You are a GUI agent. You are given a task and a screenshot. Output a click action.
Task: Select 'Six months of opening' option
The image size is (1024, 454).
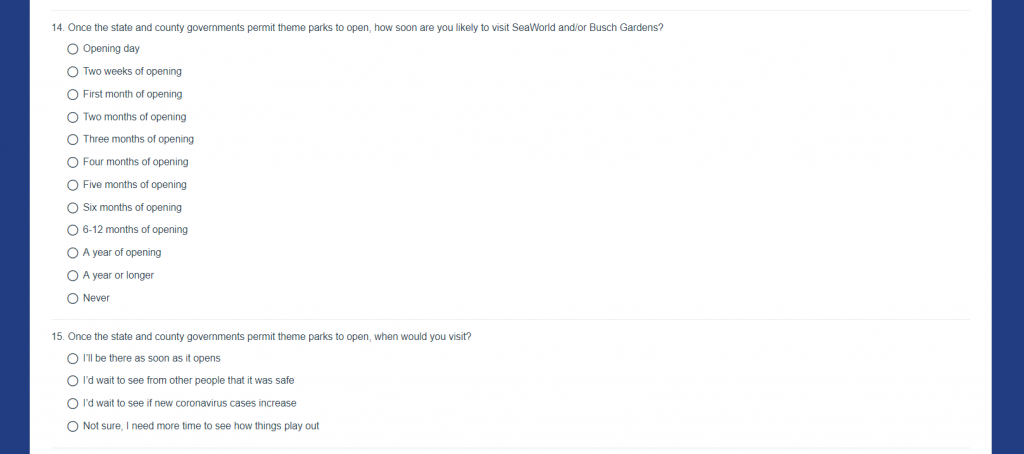(72, 208)
